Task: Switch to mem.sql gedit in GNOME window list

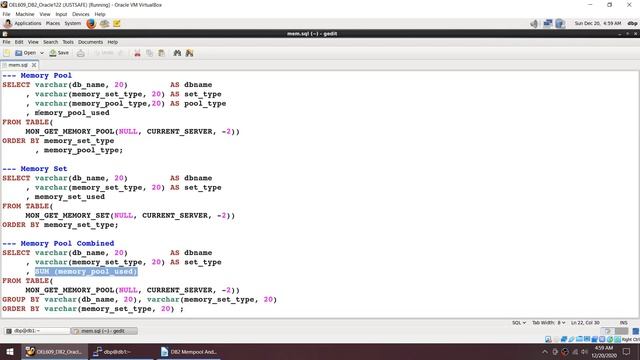Action: (104, 331)
